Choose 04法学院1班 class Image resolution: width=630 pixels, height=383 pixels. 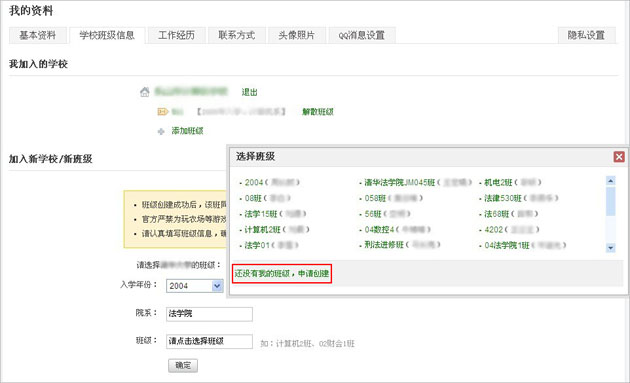507,245
